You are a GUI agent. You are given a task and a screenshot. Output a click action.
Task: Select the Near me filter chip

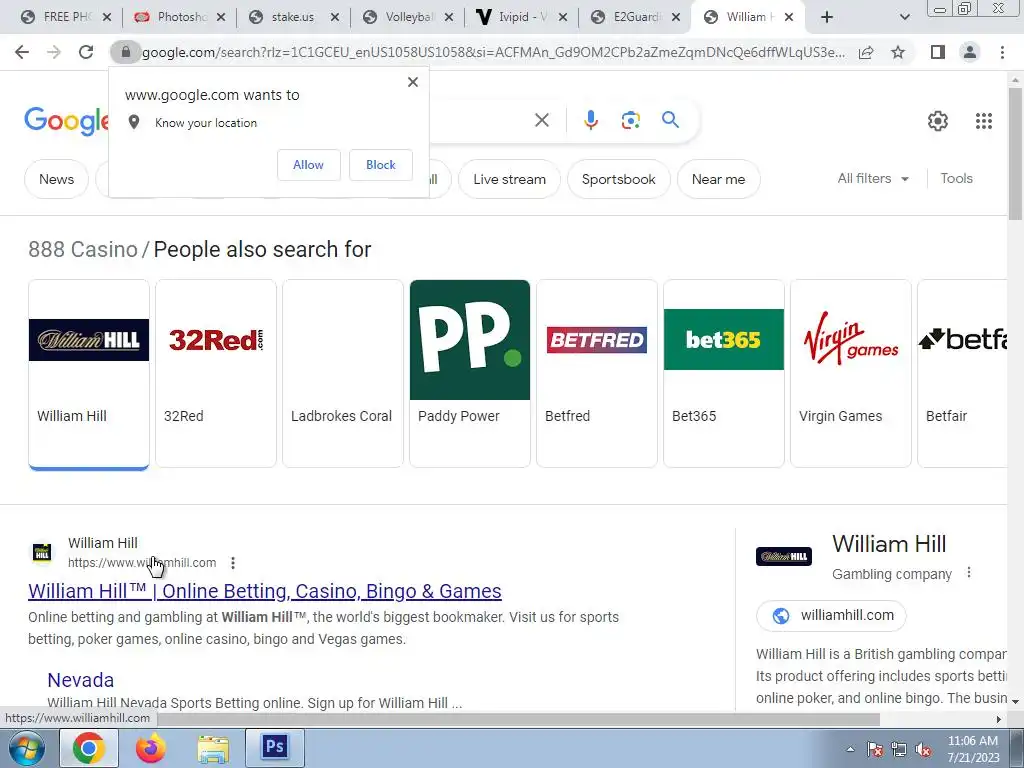(x=718, y=179)
